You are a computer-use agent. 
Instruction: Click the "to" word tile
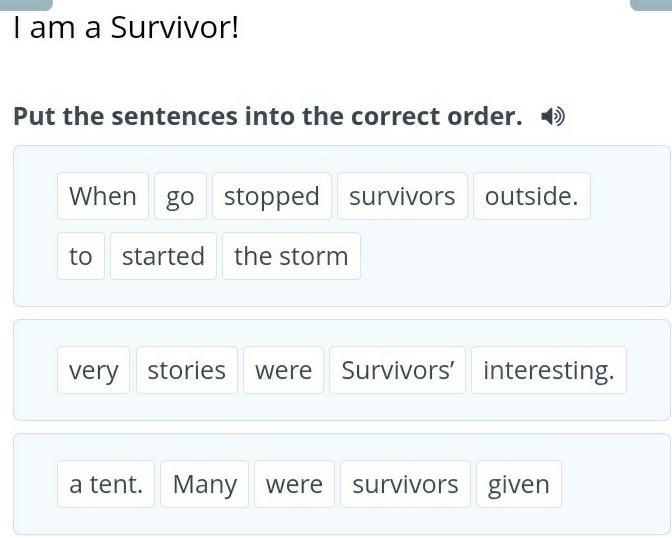(x=81, y=256)
